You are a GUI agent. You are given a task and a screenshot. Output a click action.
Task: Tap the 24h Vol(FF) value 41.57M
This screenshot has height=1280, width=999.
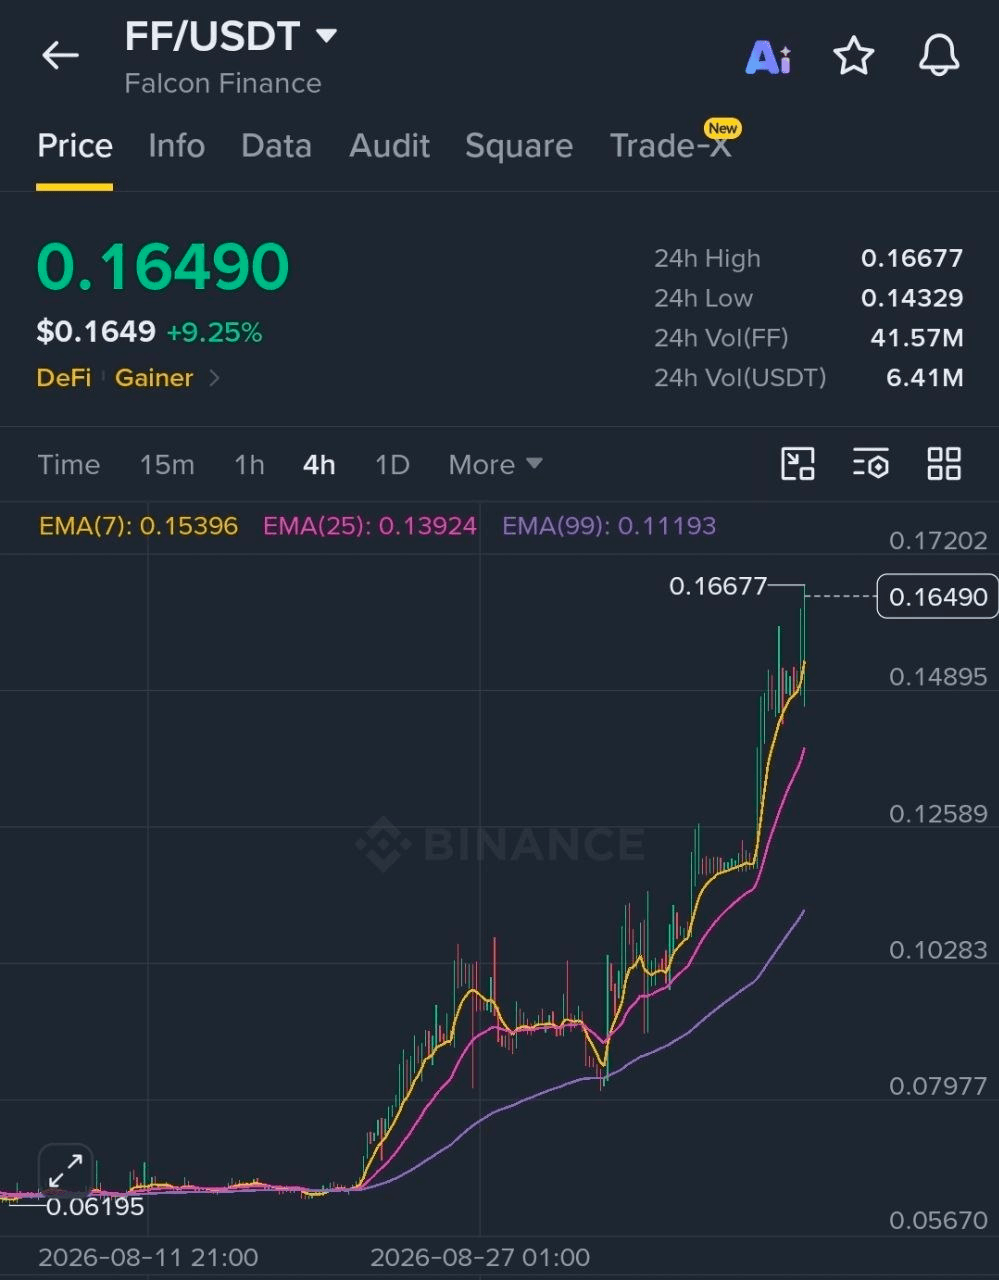(917, 338)
